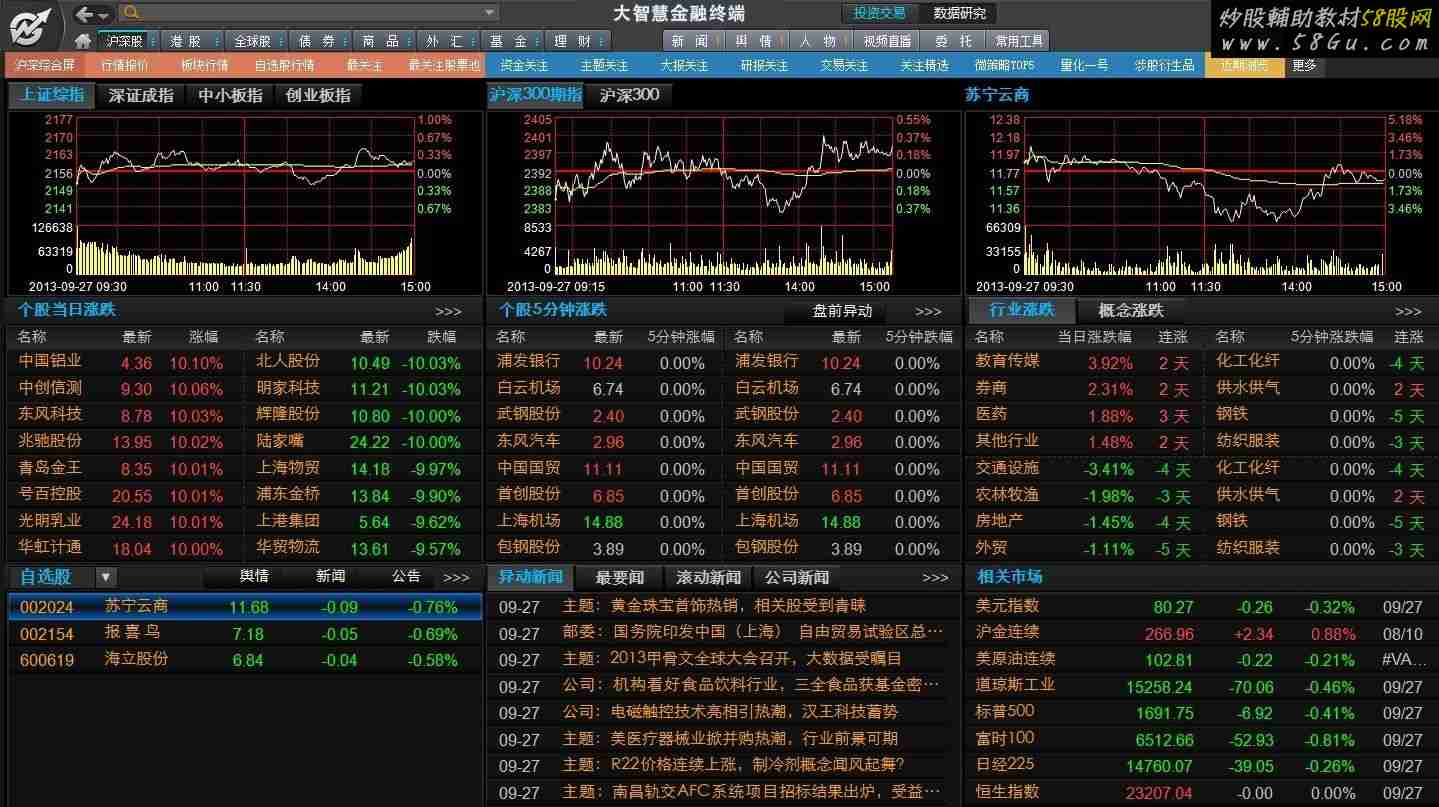Switch to 概念涨跌 tab
The width and height of the screenshot is (1439, 807).
[1130, 310]
